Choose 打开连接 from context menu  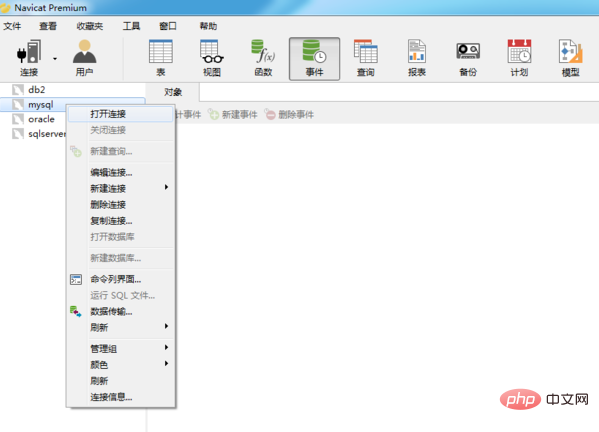pos(121,114)
